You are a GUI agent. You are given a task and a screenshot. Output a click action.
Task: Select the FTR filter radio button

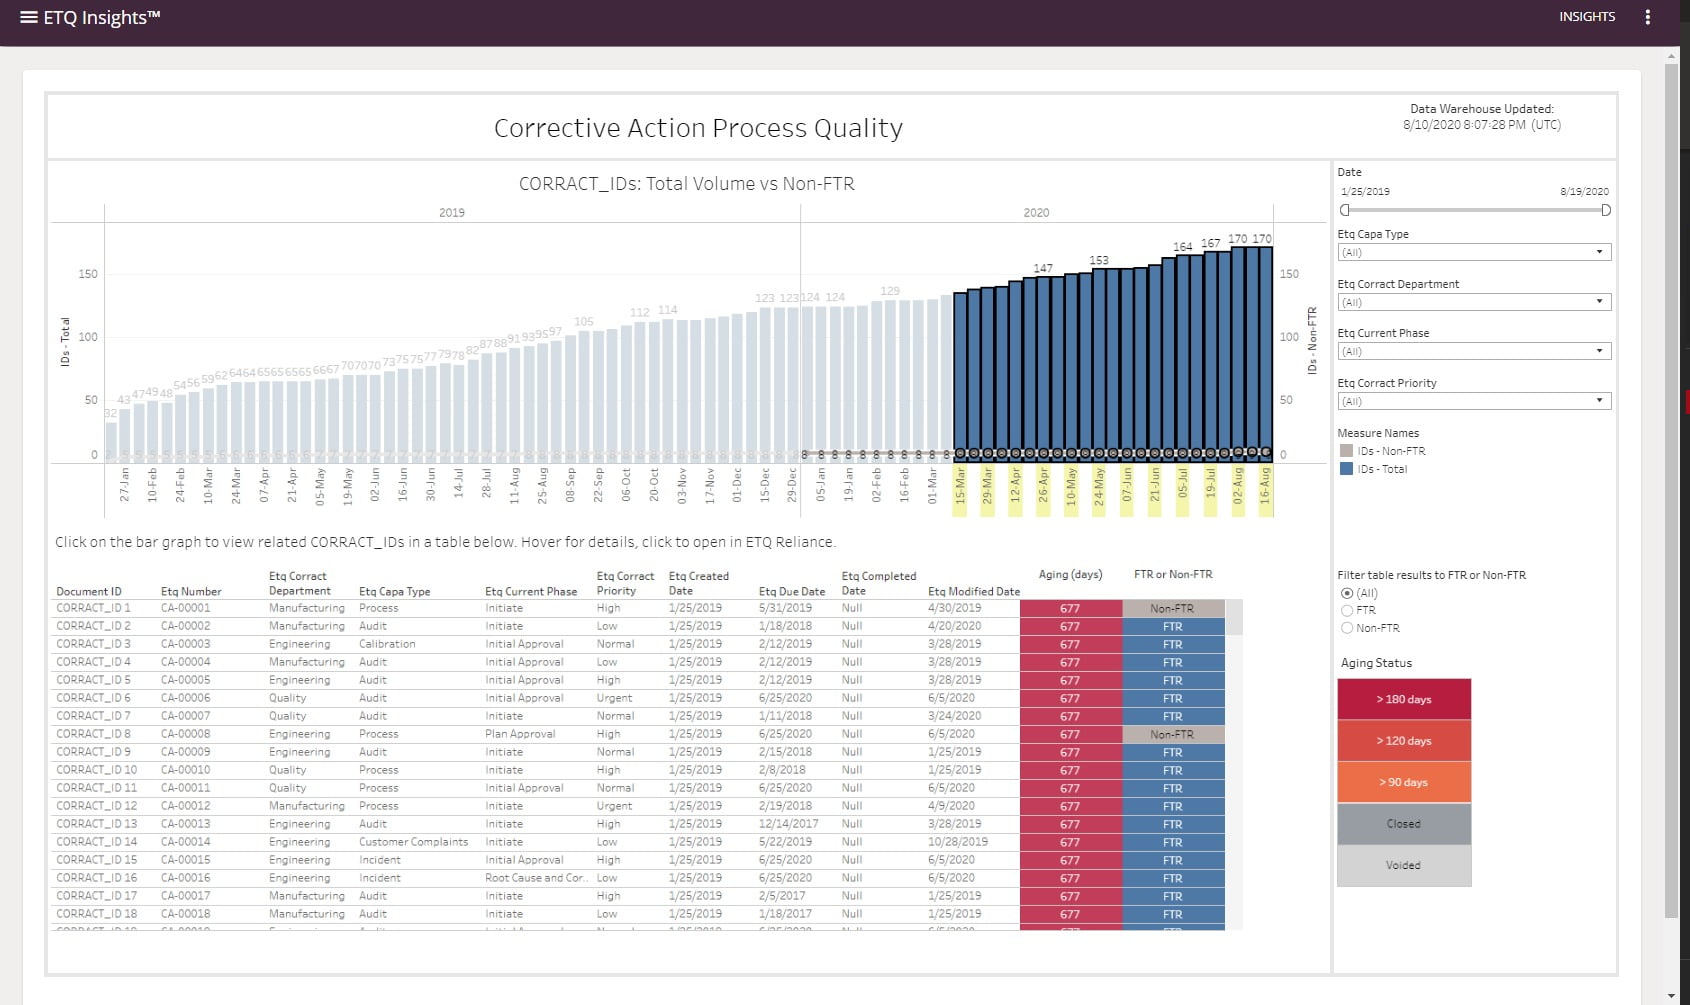point(1347,610)
